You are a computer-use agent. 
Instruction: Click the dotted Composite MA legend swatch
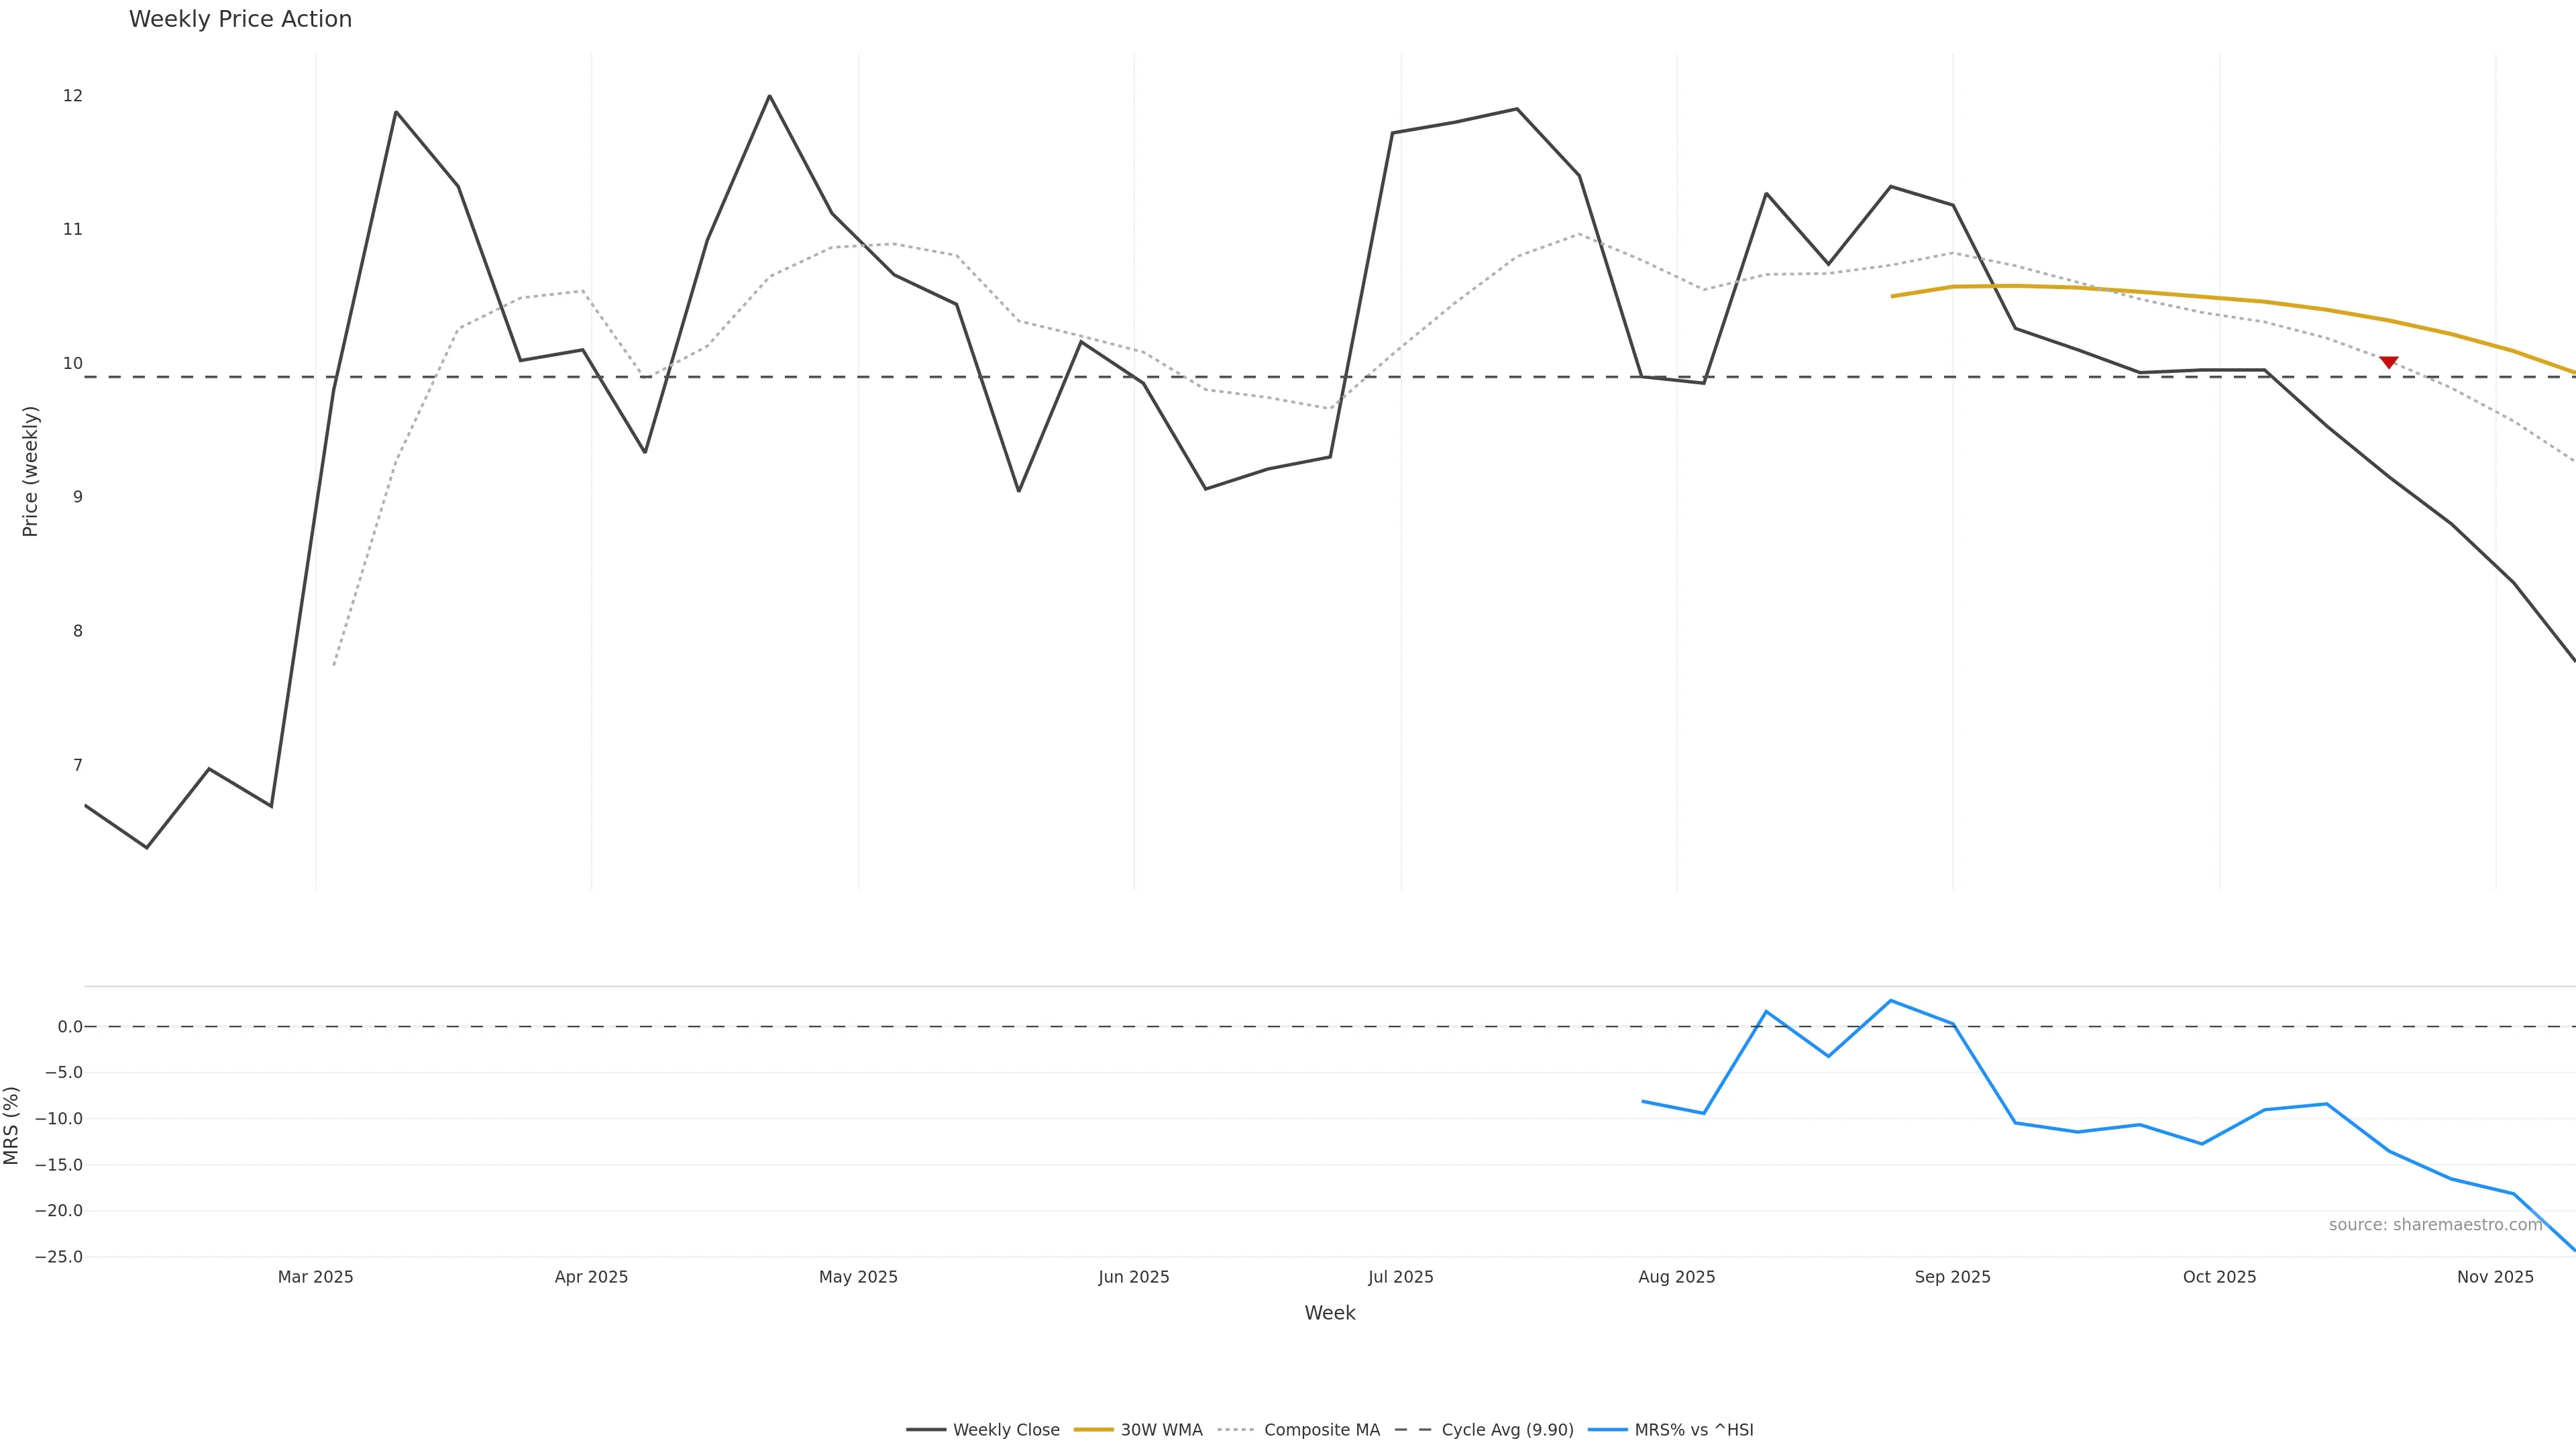pyautogui.click(x=1236, y=1430)
